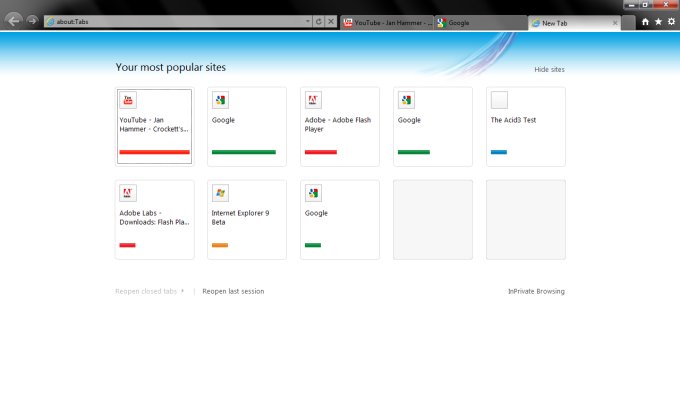Click the blue activity bar on Acid3 tile
This screenshot has height=401, width=680.
499,152
